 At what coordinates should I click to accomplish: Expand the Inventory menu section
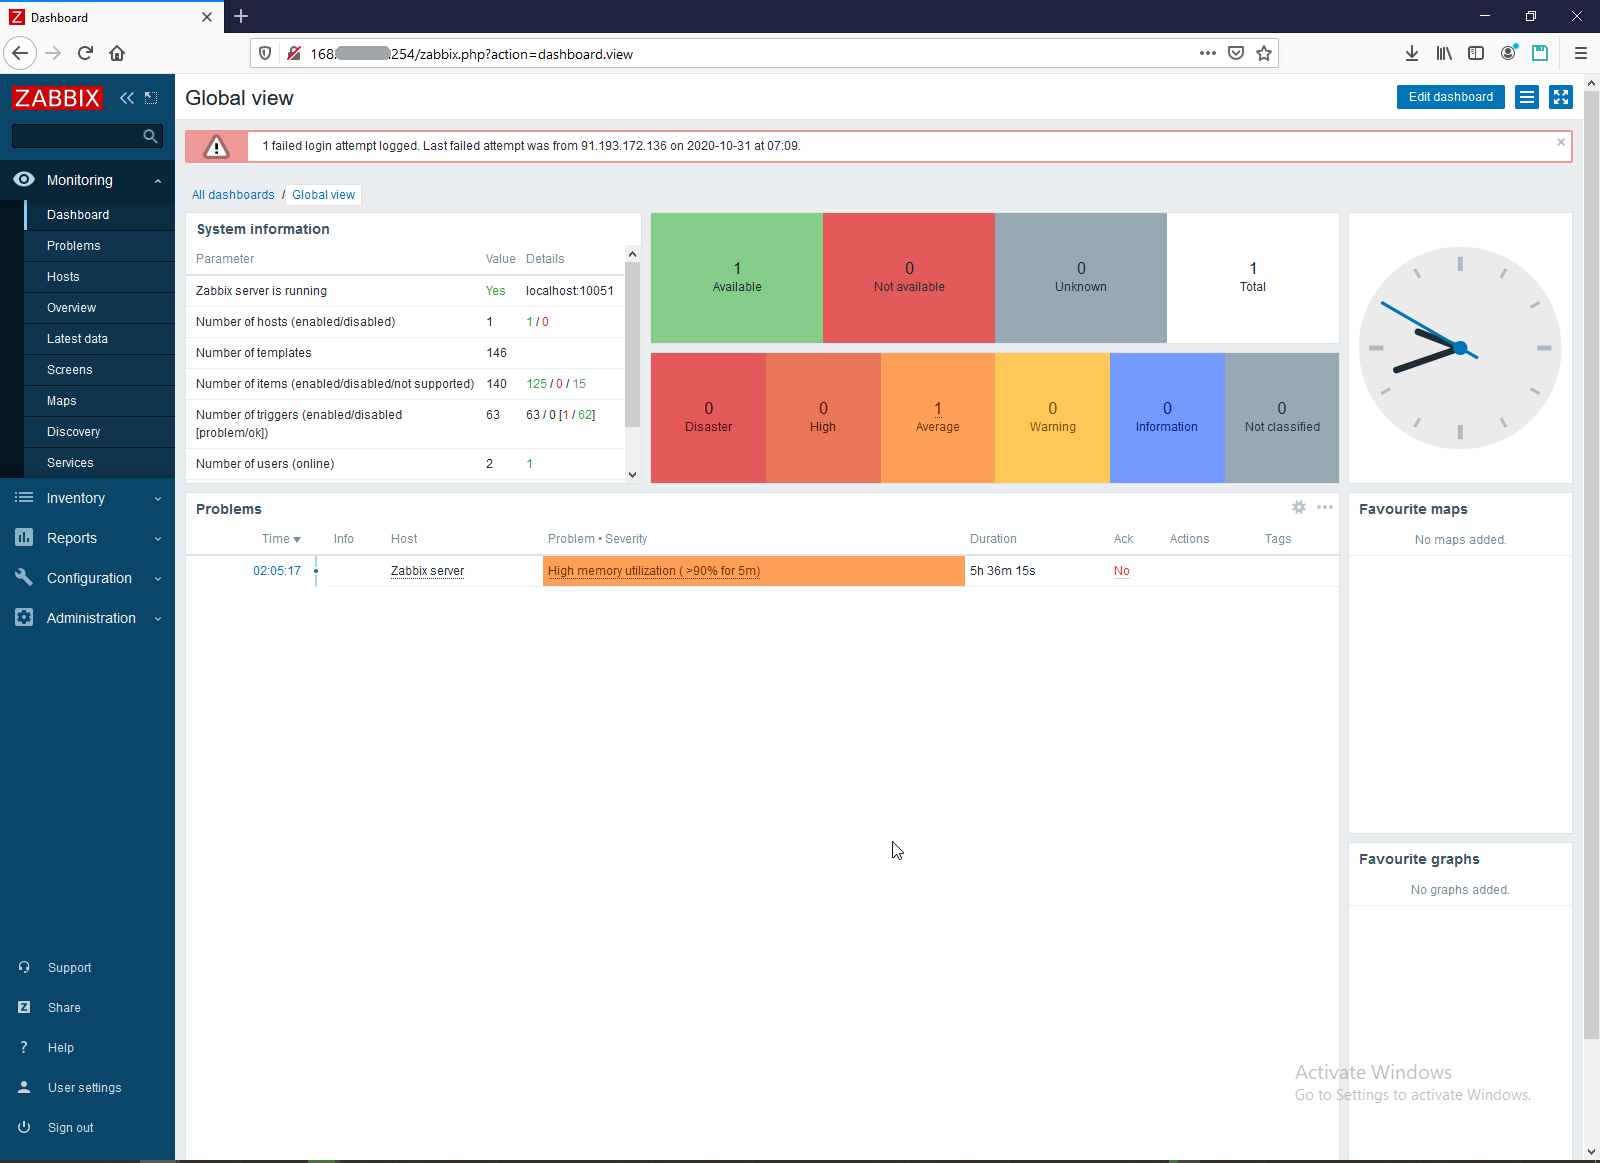(88, 498)
